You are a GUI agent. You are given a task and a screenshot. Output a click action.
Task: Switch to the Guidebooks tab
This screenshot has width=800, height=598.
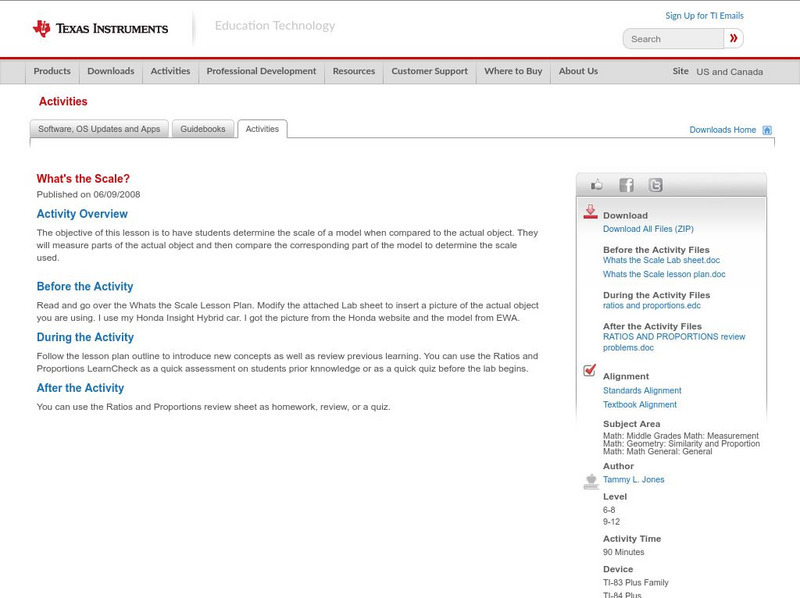[x=203, y=128]
